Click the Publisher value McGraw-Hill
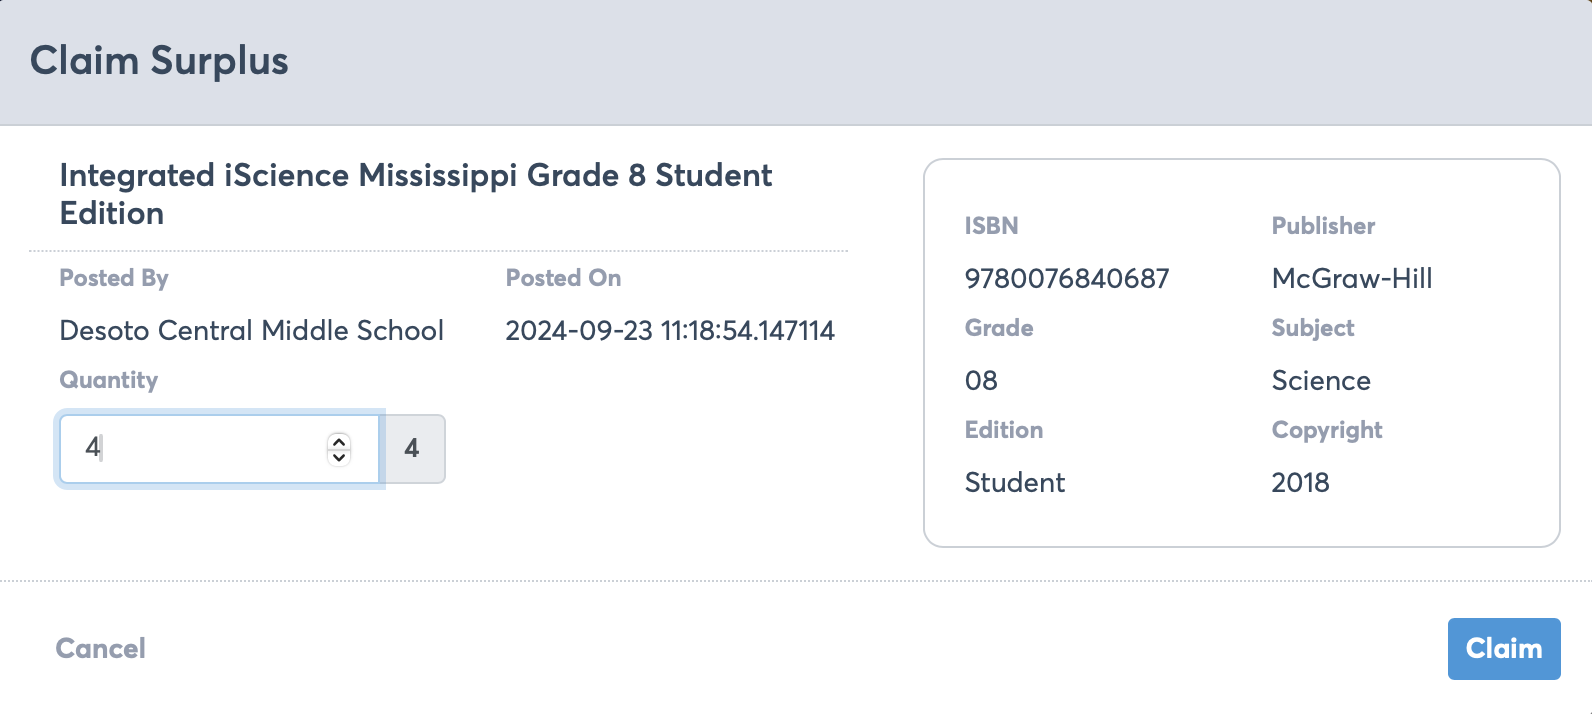 point(1352,278)
